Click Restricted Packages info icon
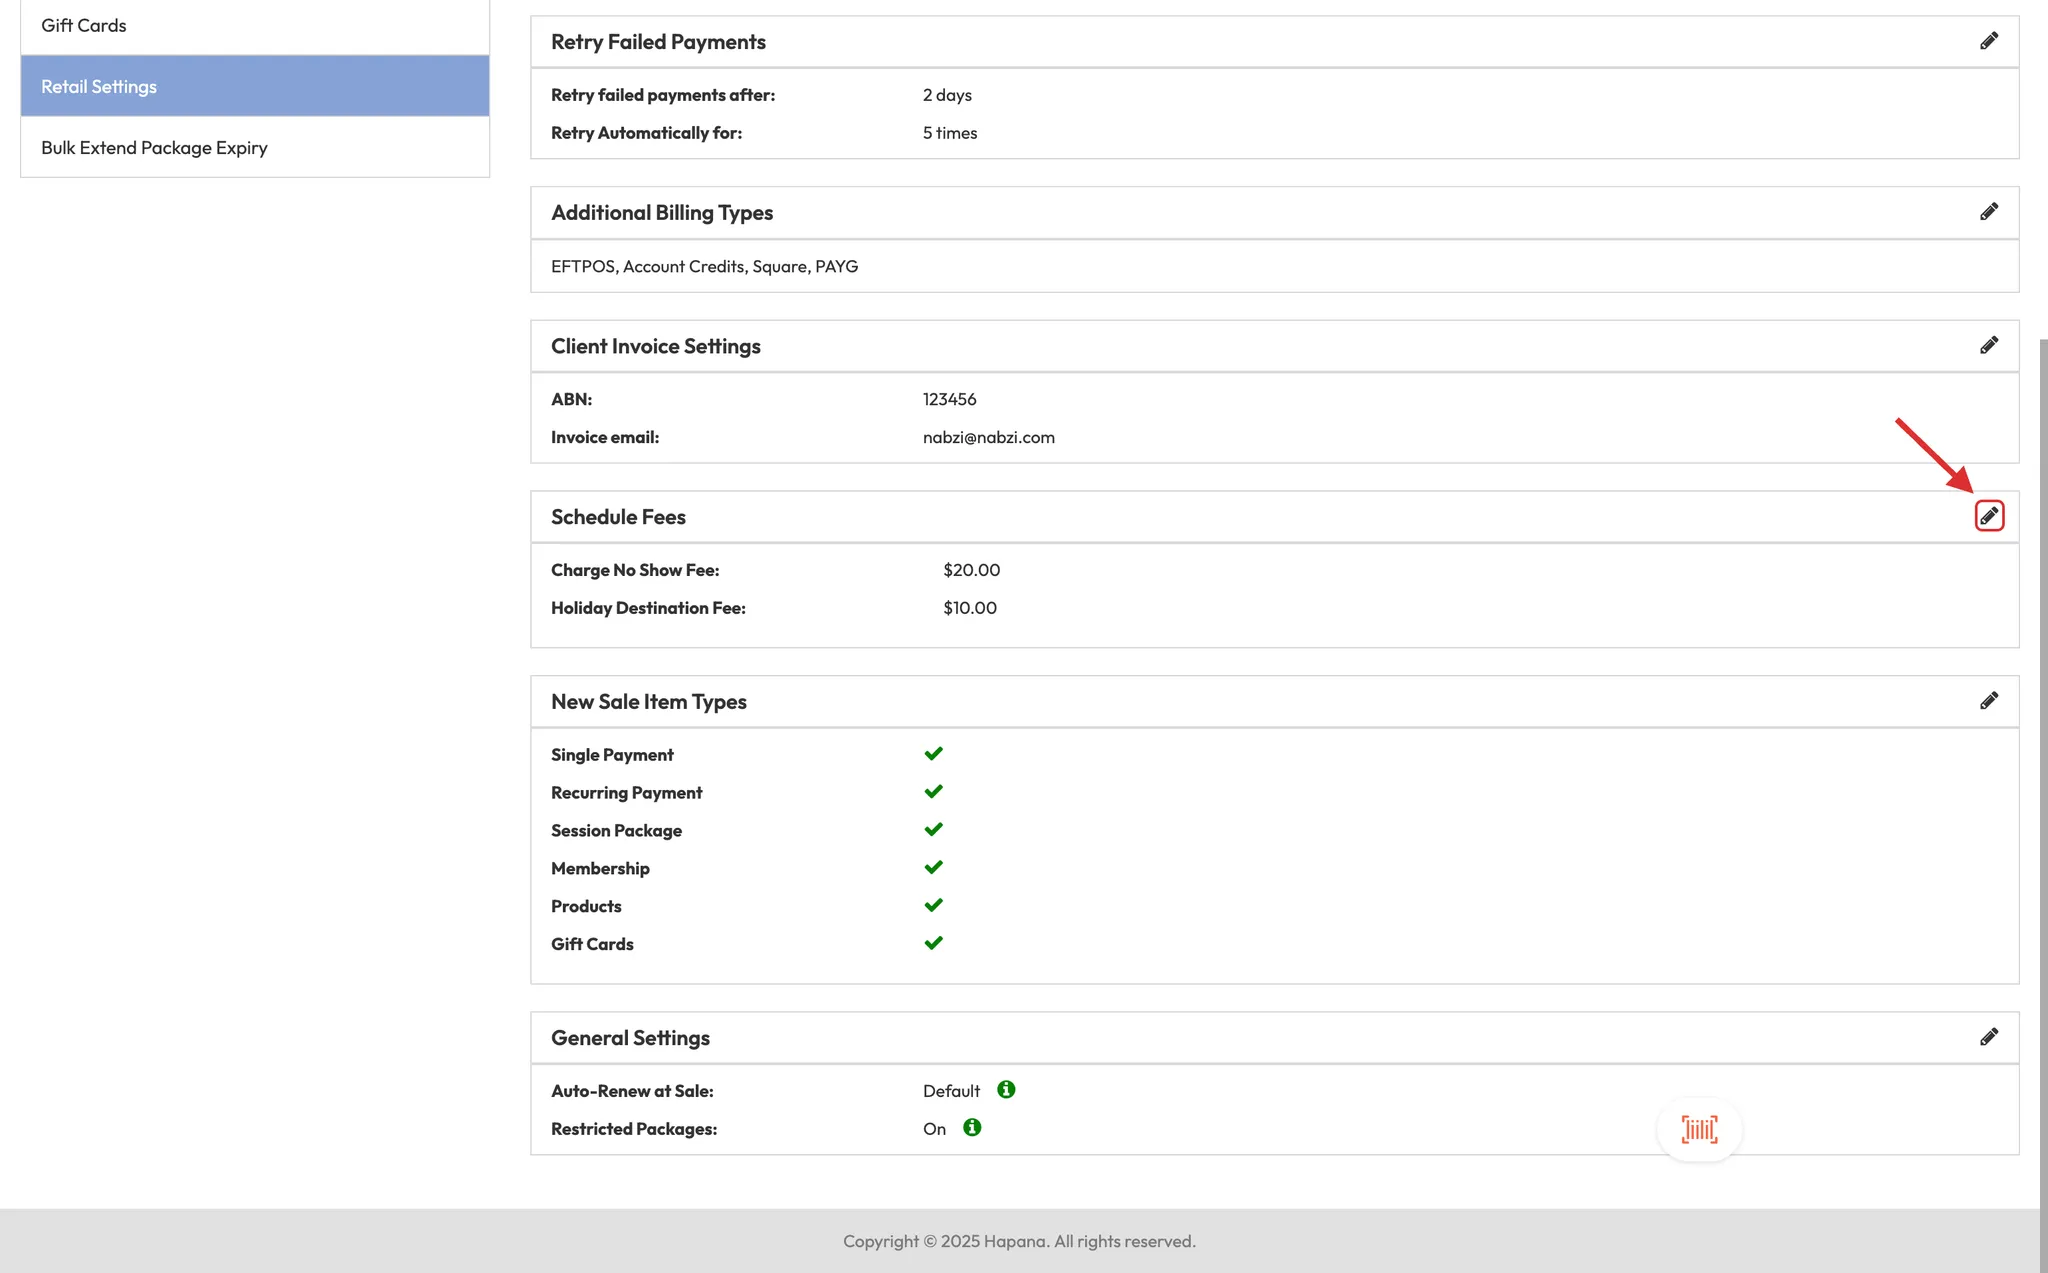2048x1273 pixels. 971,1128
